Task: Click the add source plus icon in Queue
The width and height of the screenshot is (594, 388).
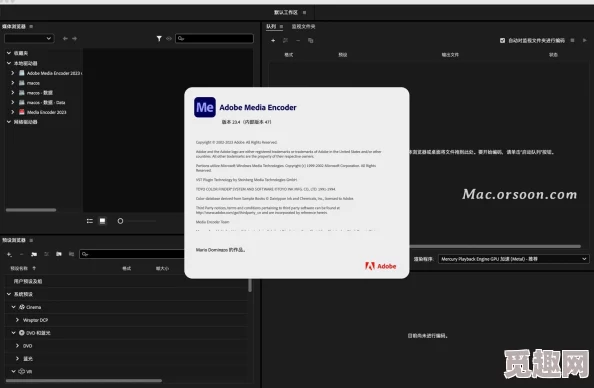Action: (x=273, y=41)
